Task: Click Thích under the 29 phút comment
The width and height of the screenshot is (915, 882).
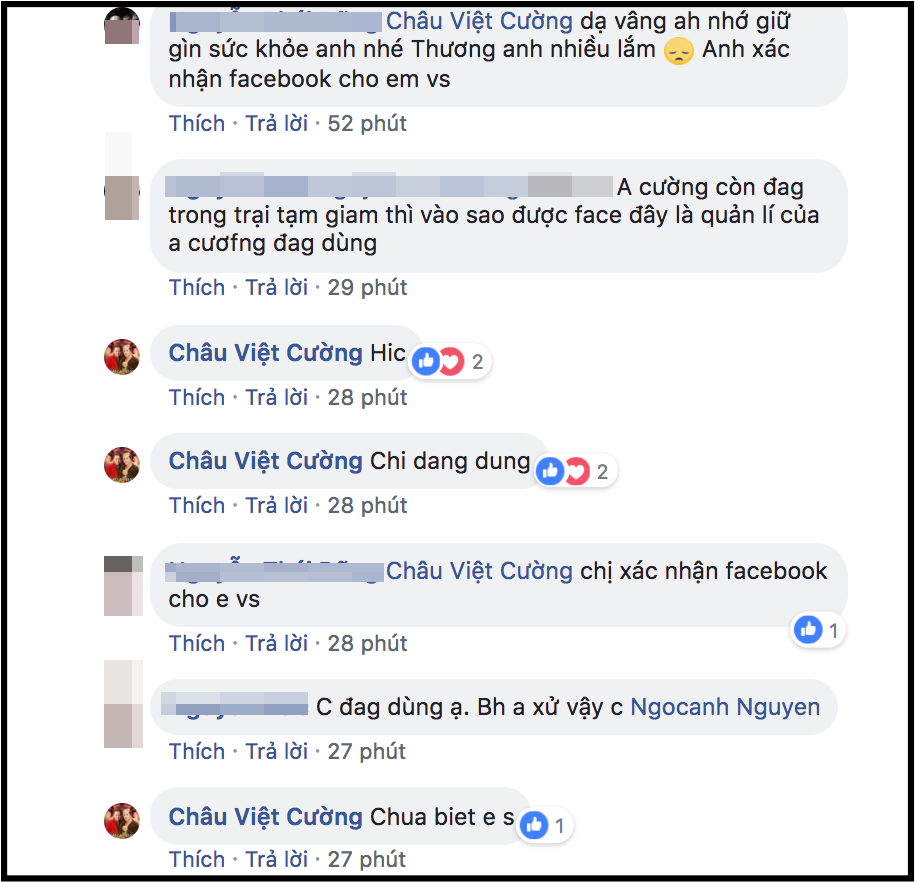Action: pos(197,288)
